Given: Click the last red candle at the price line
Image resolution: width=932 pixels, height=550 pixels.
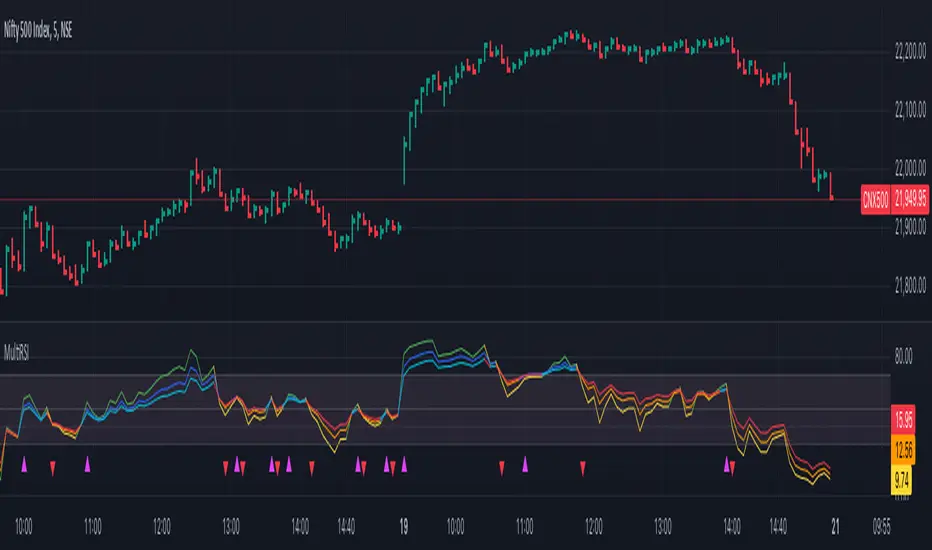Looking at the screenshot, I should (x=831, y=186).
